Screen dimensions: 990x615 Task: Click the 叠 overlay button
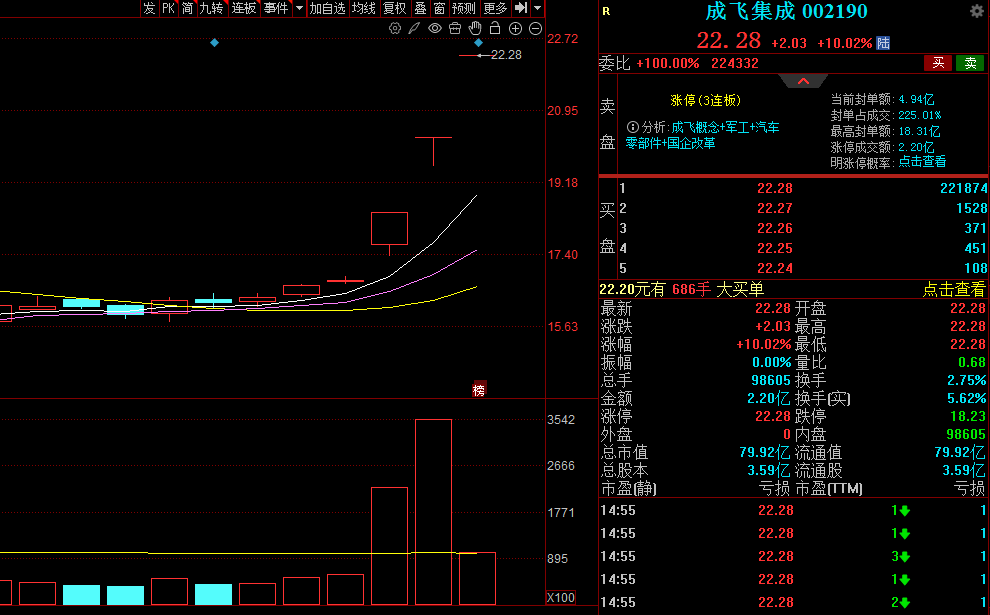(x=420, y=8)
